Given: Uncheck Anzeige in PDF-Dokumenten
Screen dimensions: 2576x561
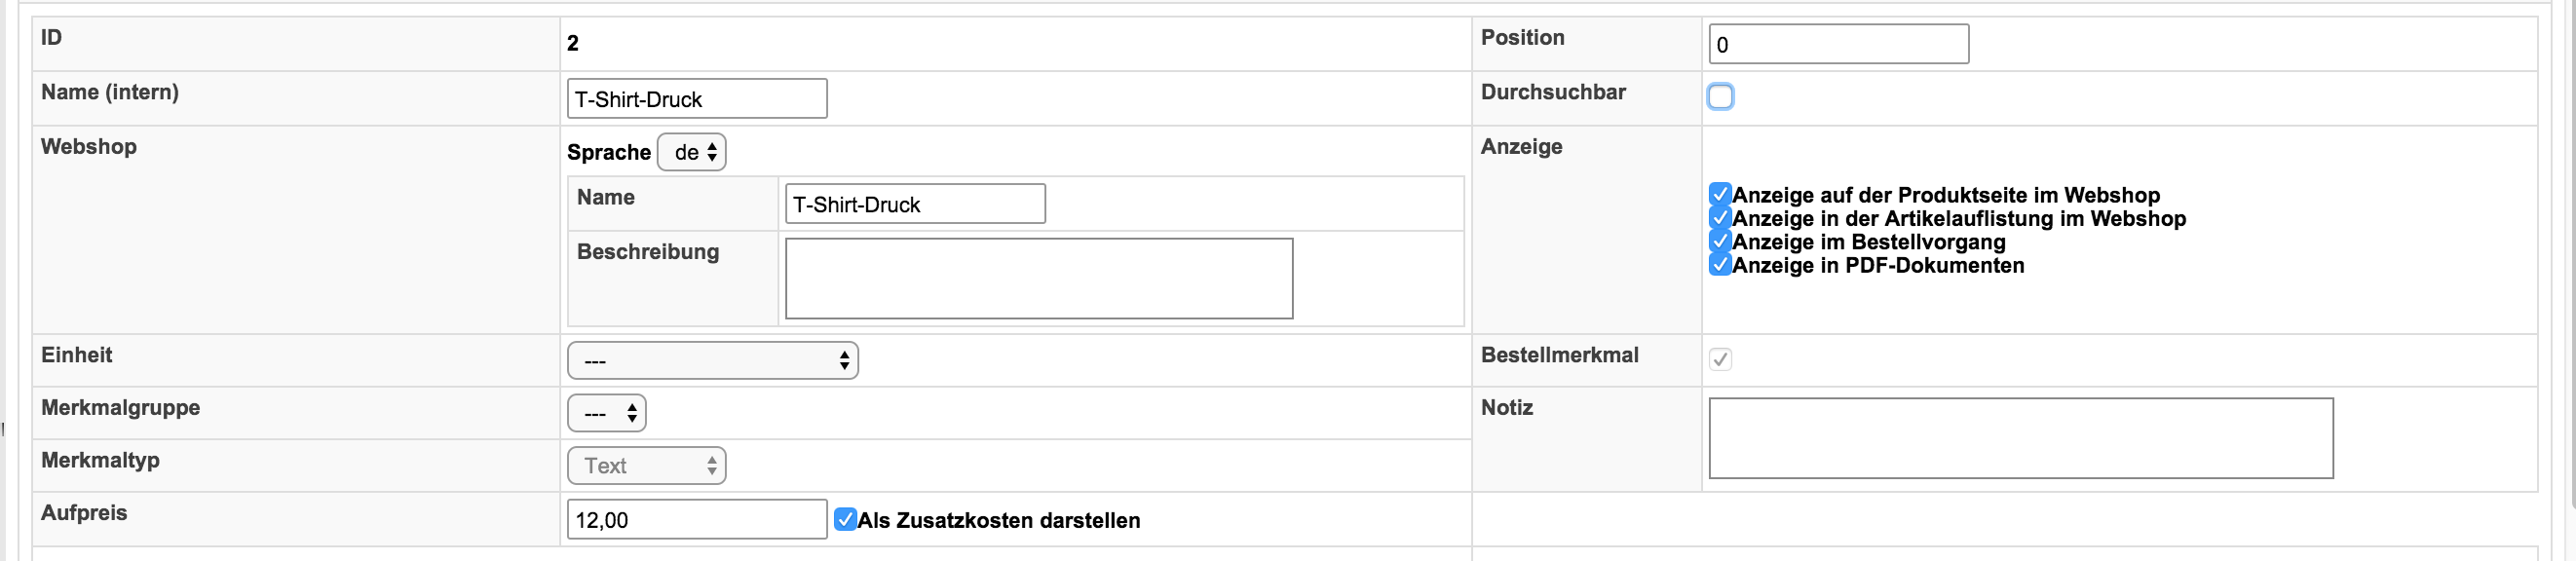Looking at the screenshot, I should tap(1720, 265).
